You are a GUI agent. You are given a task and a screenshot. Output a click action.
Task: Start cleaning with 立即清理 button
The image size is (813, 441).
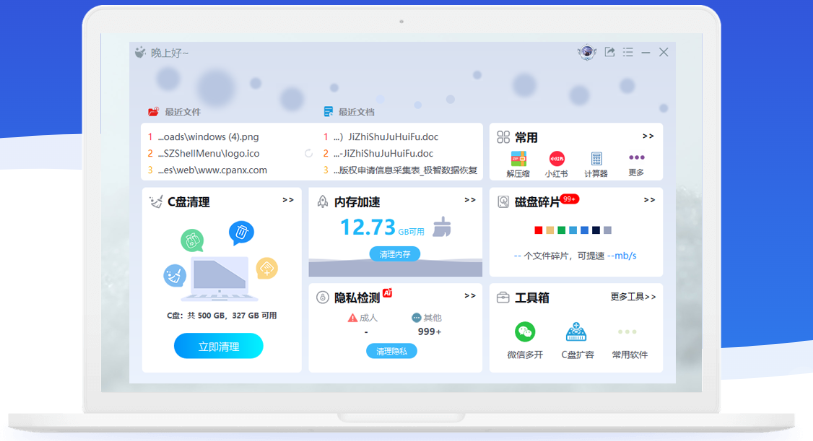[218, 346]
